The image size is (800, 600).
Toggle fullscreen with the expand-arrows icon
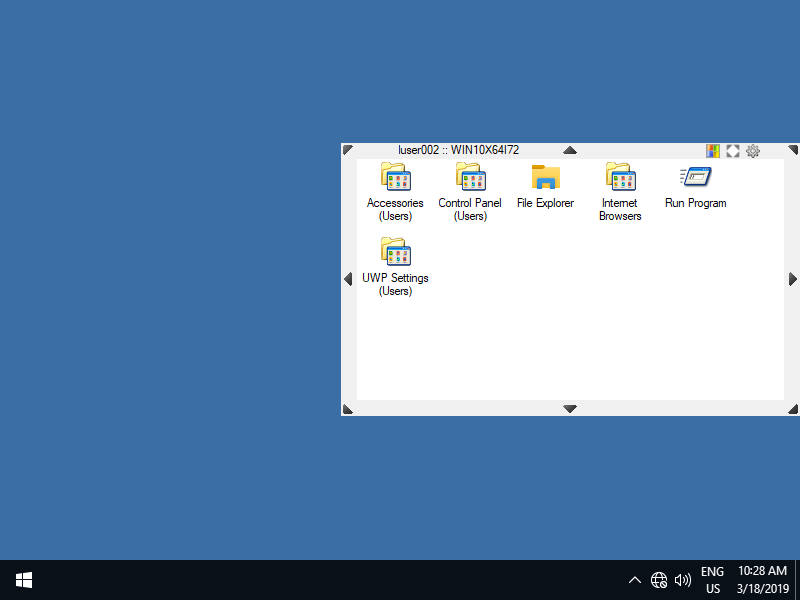pyautogui.click(x=733, y=151)
